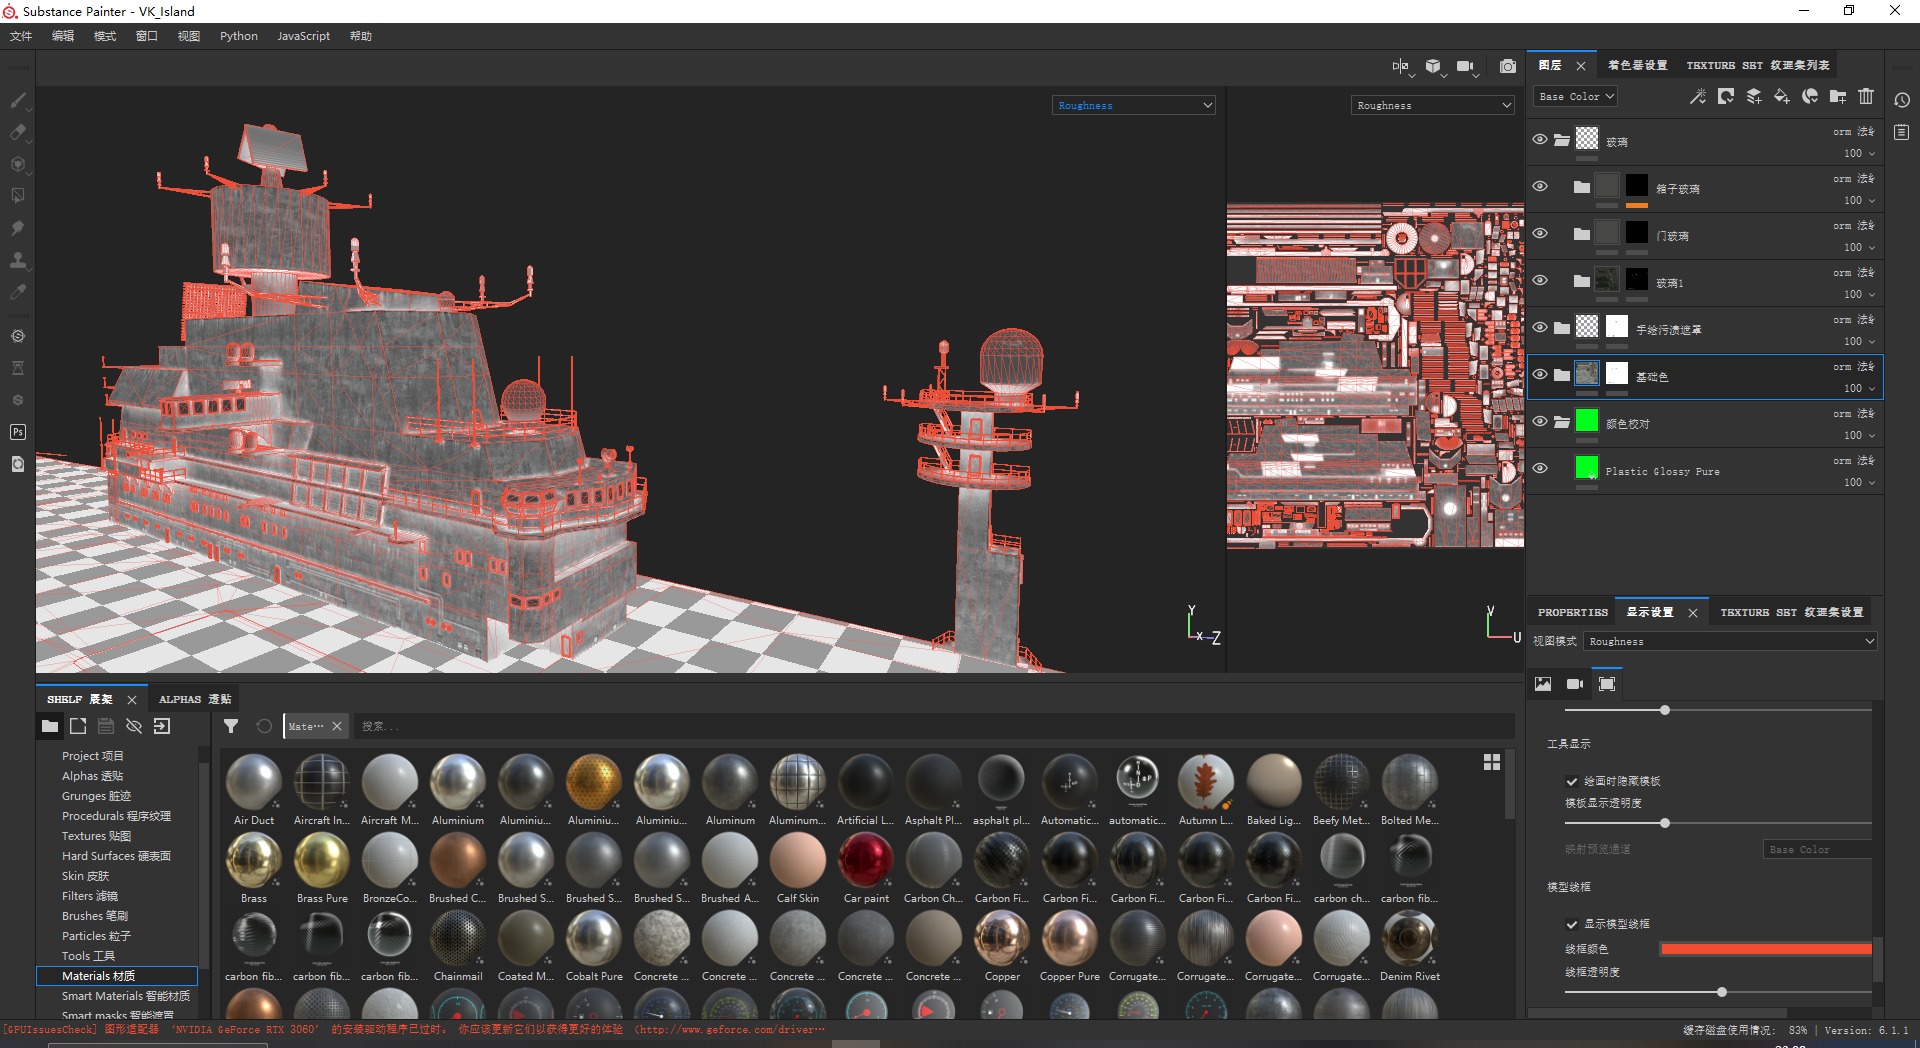Open the Log panel icon on right dock
1920x1048 pixels.
pyautogui.click(x=1902, y=132)
